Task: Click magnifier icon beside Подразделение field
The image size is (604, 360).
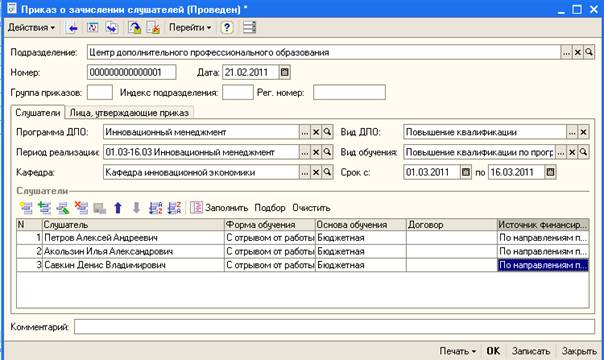Action: (x=589, y=52)
